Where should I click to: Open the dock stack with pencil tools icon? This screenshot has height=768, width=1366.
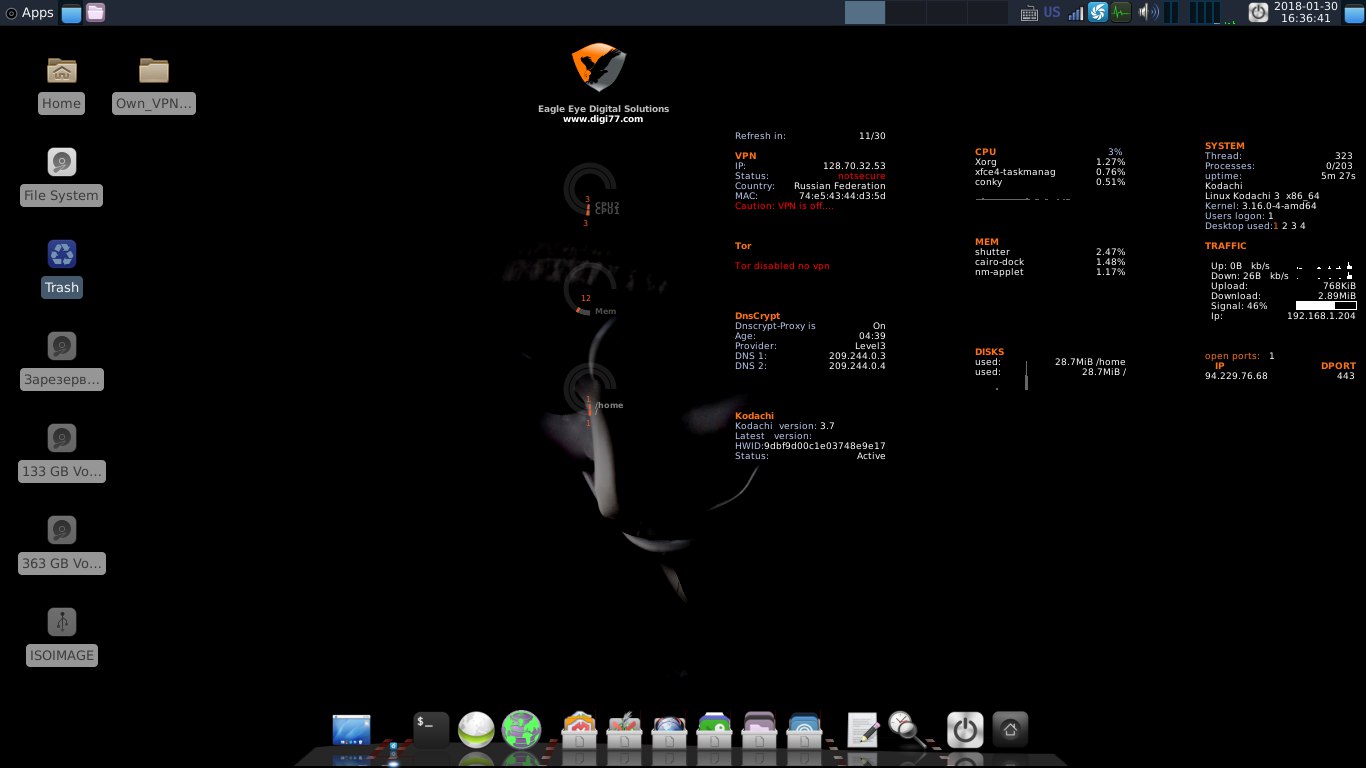click(x=625, y=731)
